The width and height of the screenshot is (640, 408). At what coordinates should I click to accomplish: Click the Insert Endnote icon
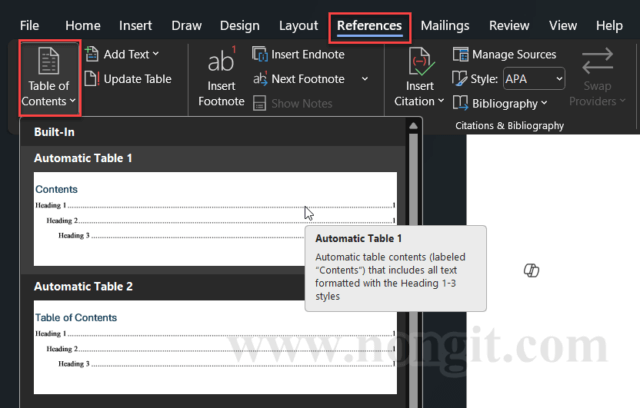pyautogui.click(x=260, y=54)
